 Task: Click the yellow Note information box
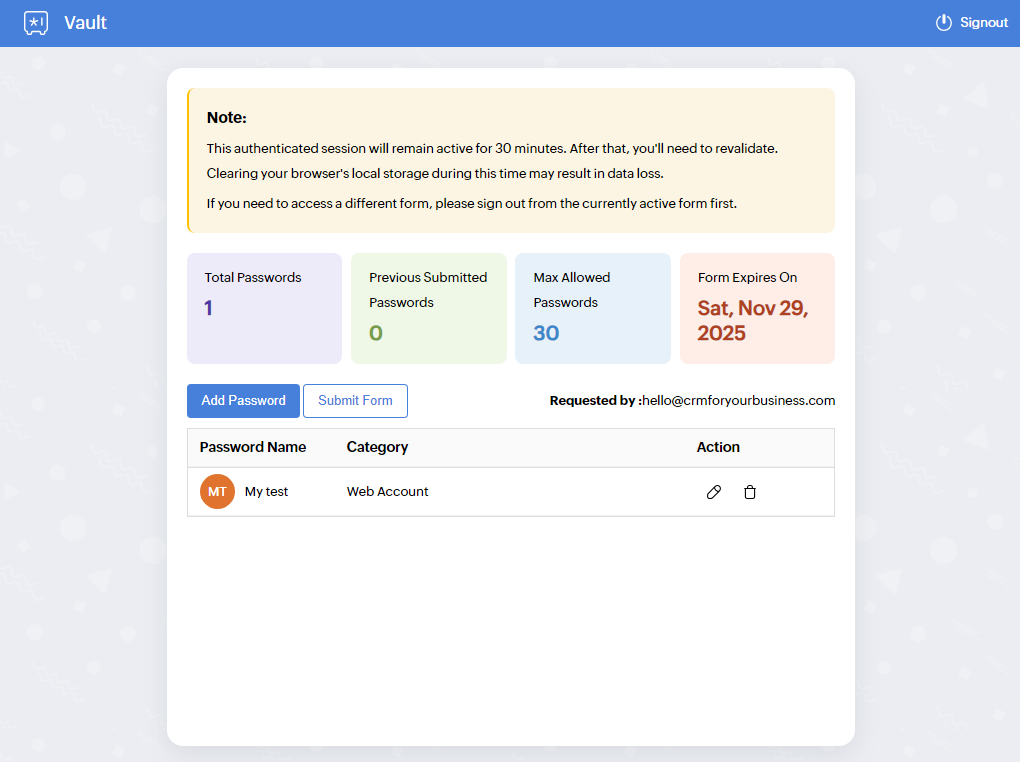click(x=510, y=160)
